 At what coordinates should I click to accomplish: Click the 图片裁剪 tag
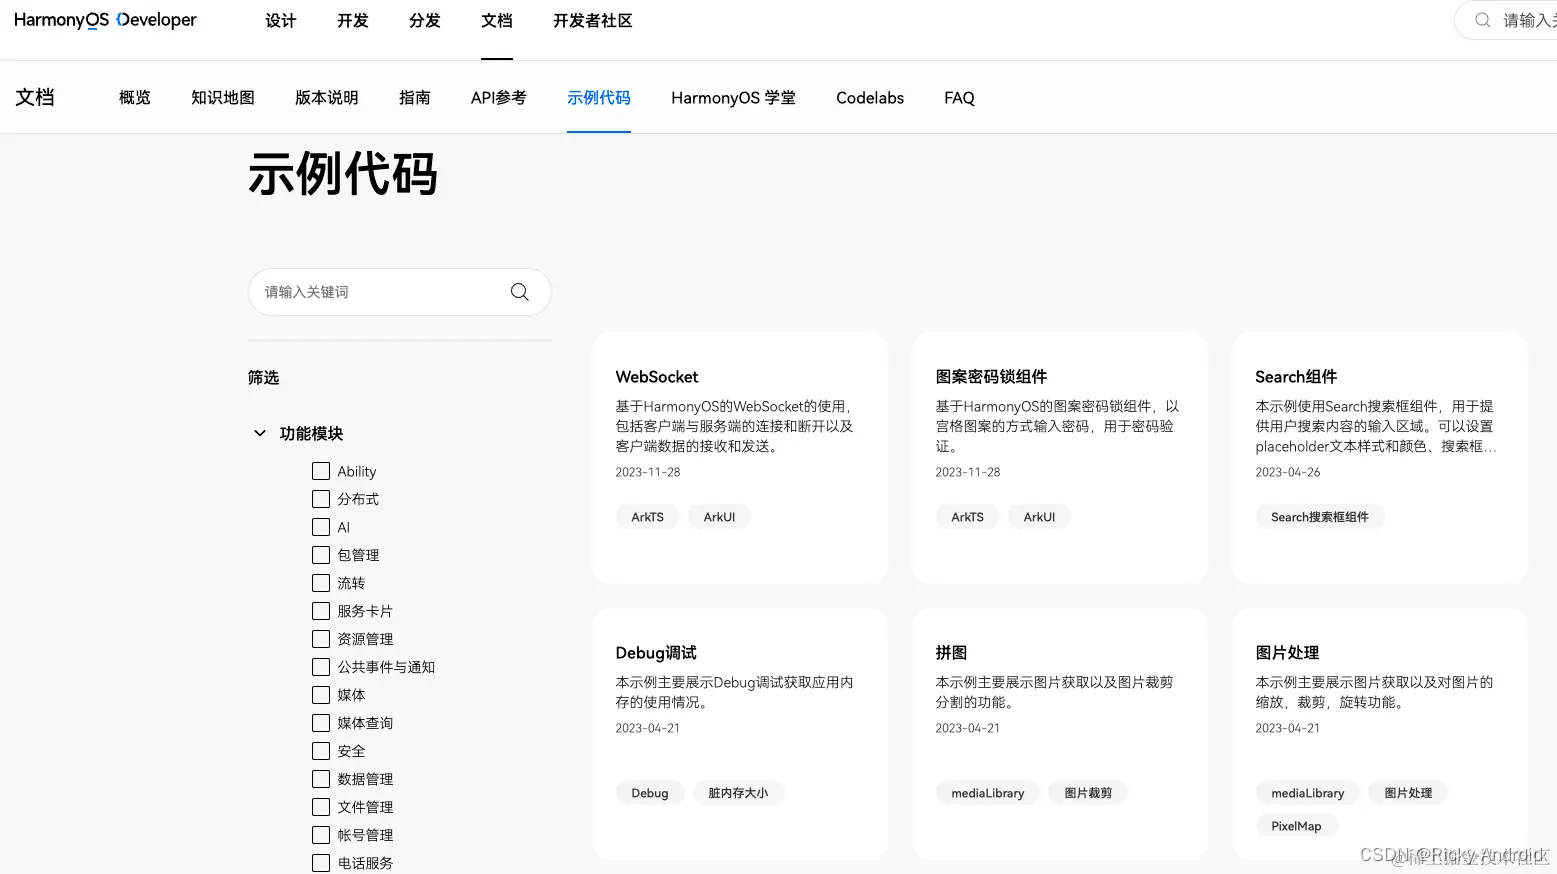(1088, 793)
